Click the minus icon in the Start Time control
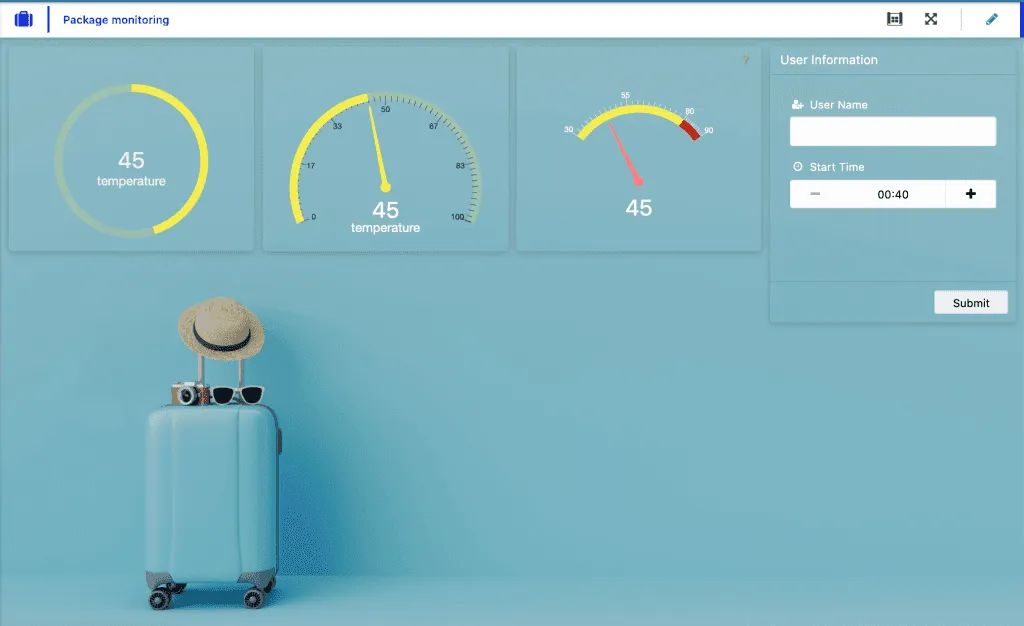 [x=817, y=193]
